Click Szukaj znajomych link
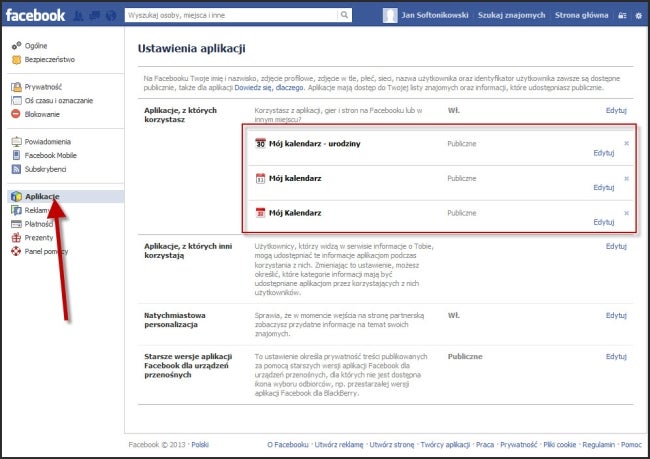 [x=511, y=15]
